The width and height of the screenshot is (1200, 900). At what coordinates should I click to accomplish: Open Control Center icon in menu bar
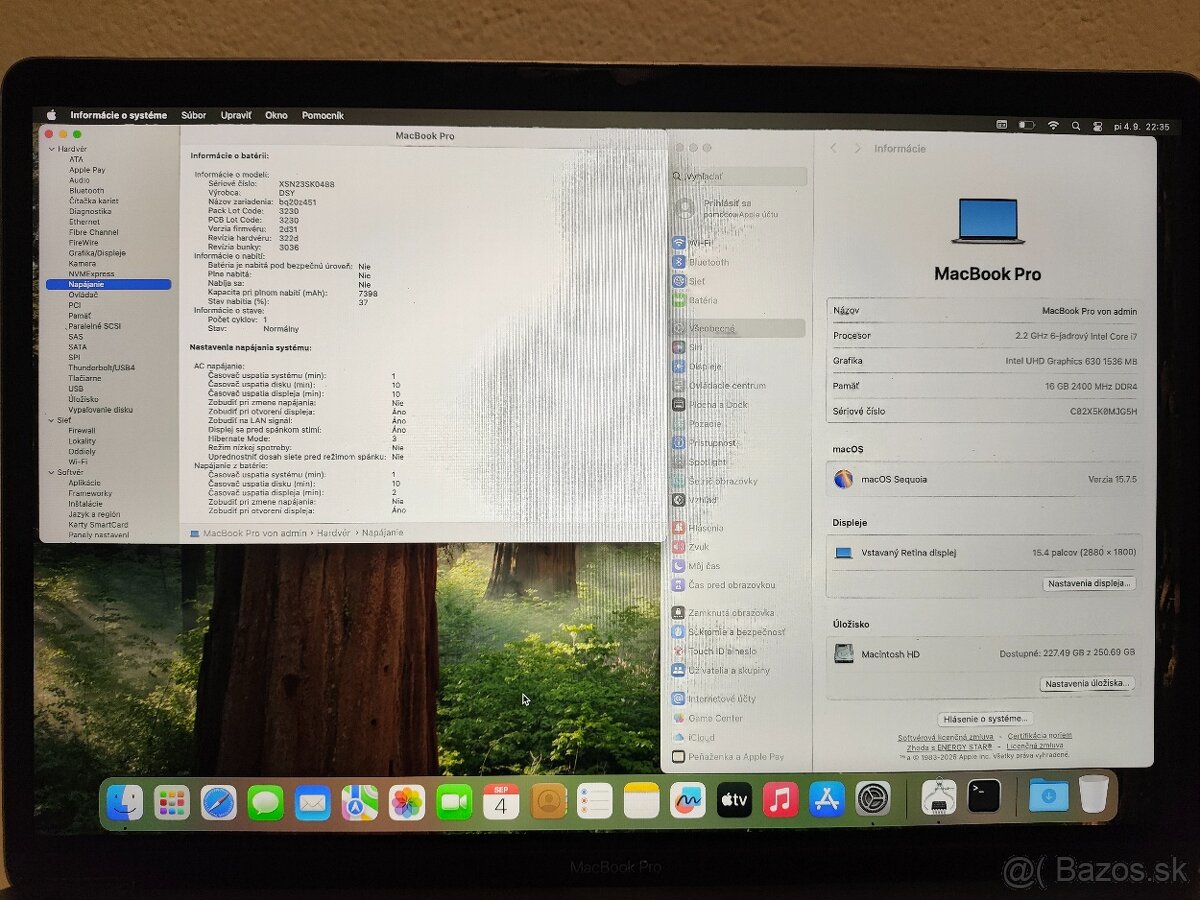(x=1098, y=126)
